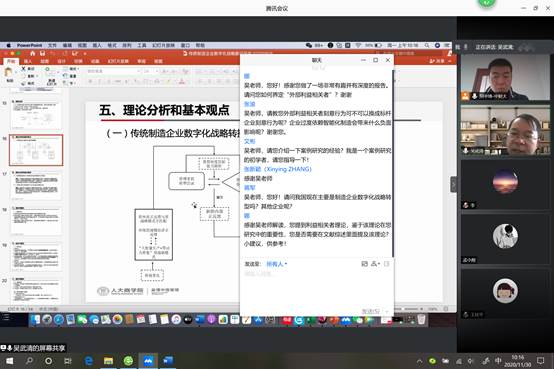Toggle the 中 input method indicator
The height and width of the screenshot is (369, 554).
pyautogui.click(x=498, y=361)
